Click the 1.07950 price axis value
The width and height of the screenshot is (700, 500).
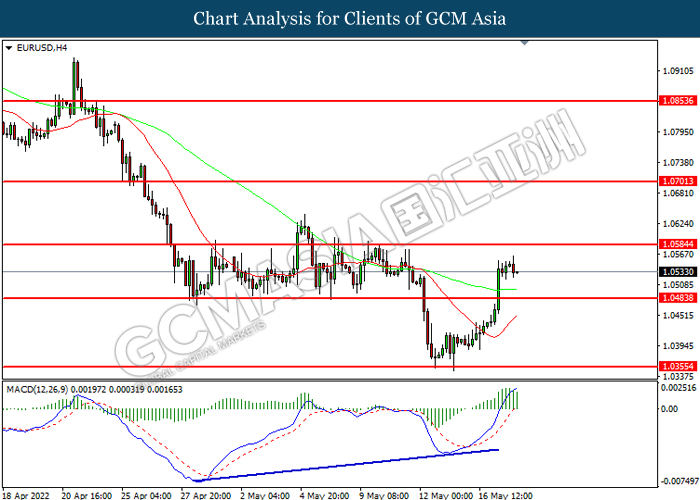(679, 132)
